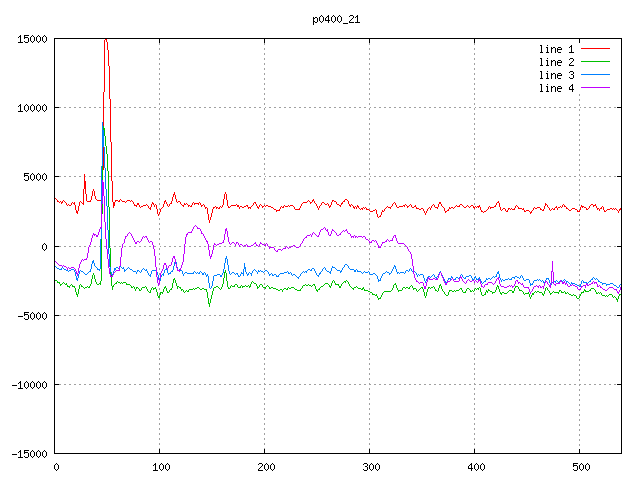
Task: Click the 400 x-axis tick label
Action: pos(475,467)
